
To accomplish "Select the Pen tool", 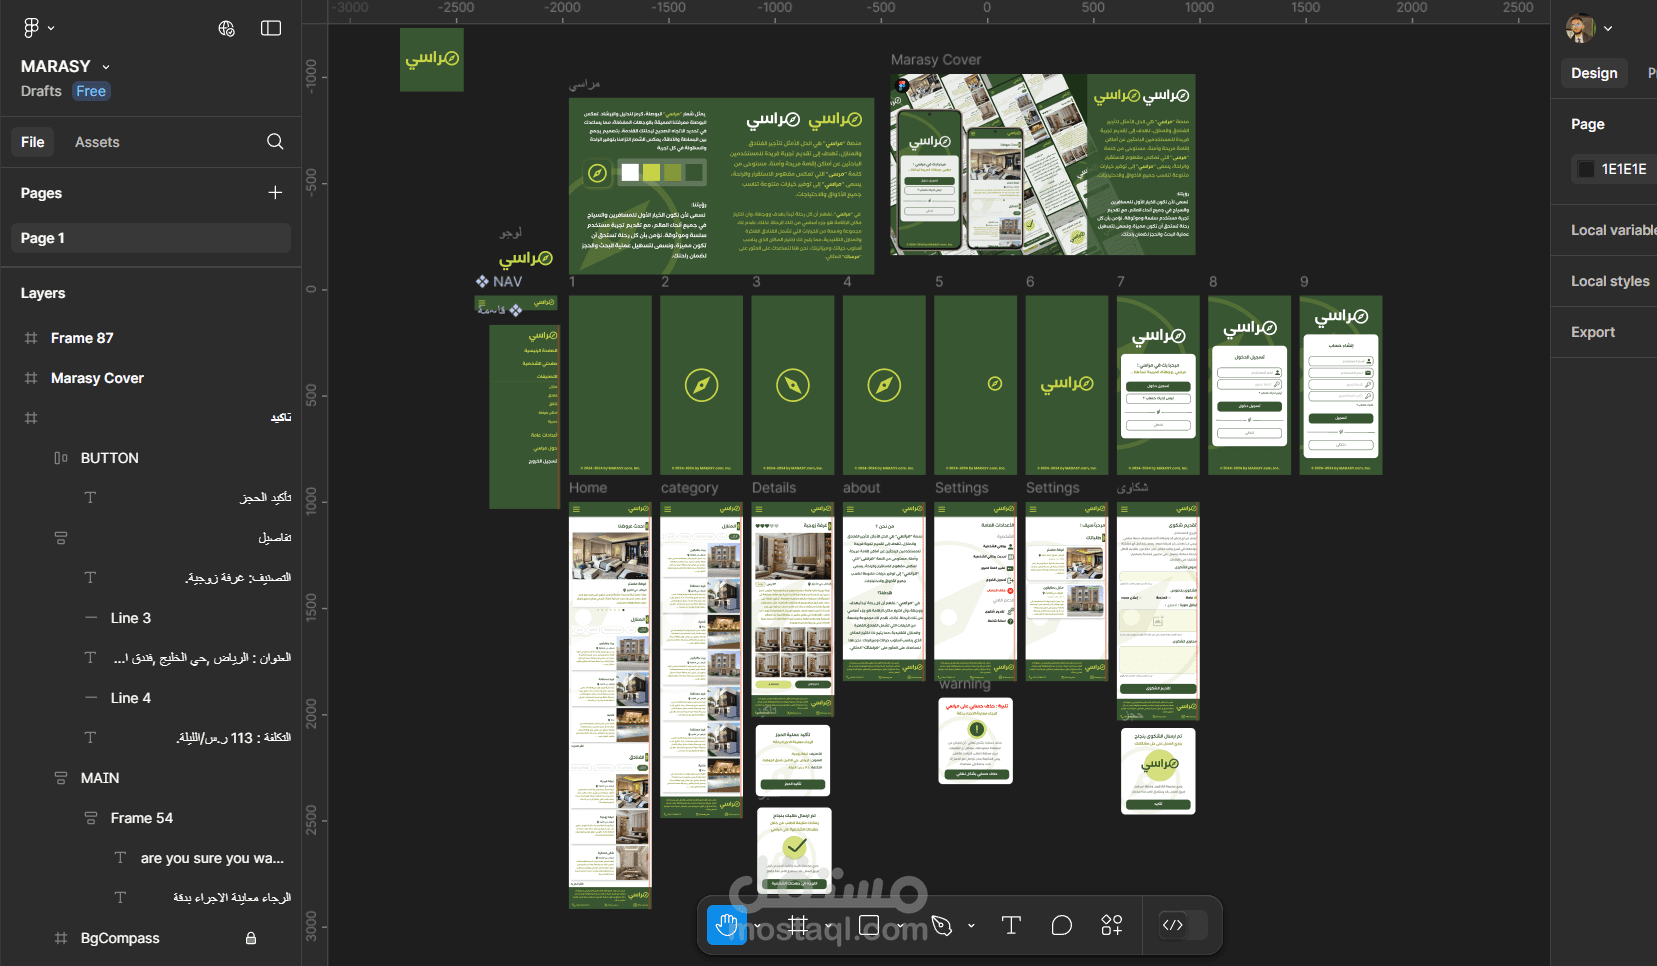I will pos(941,925).
